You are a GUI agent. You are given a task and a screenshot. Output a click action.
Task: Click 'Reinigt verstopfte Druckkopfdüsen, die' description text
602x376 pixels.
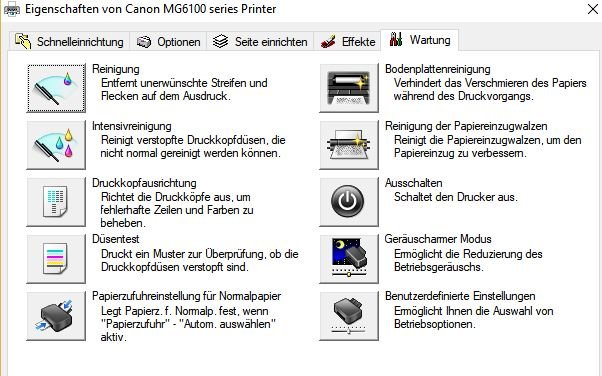pos(193,140)
